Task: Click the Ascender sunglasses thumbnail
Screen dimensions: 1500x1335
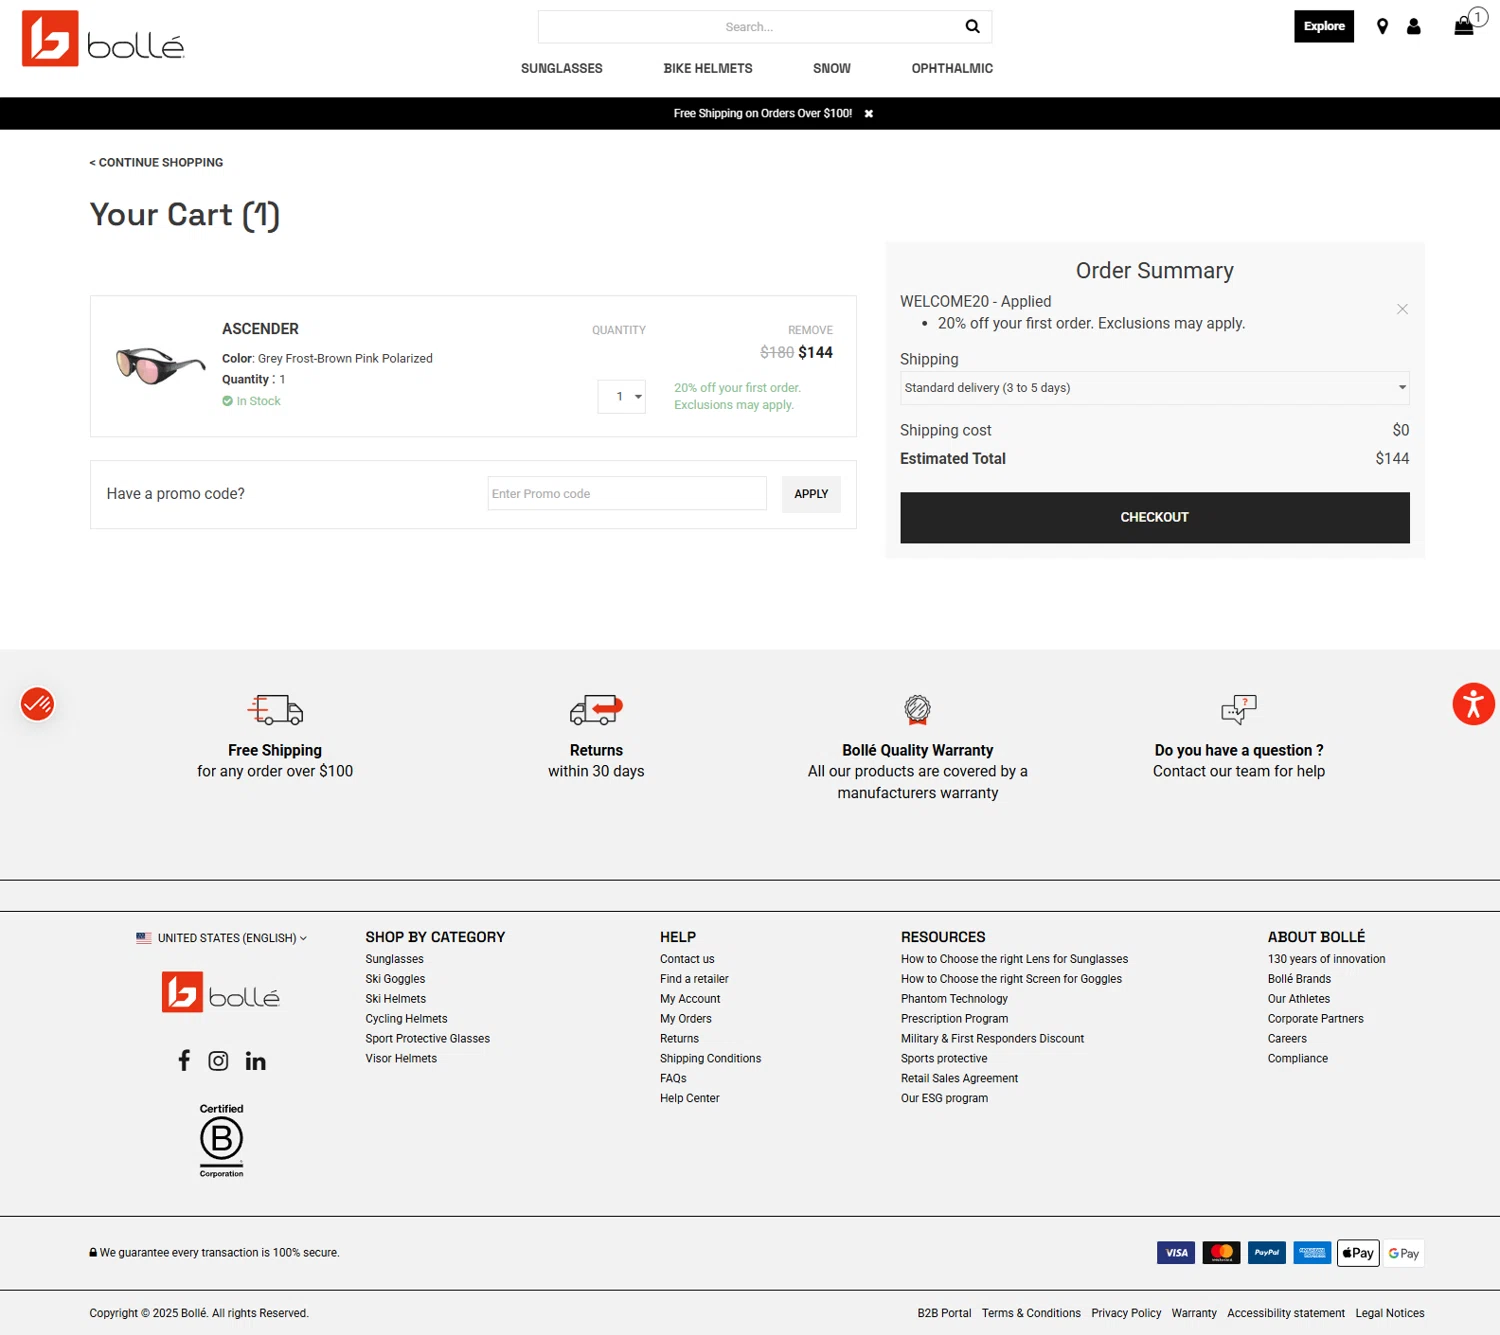Action: (x=160, y=365)
